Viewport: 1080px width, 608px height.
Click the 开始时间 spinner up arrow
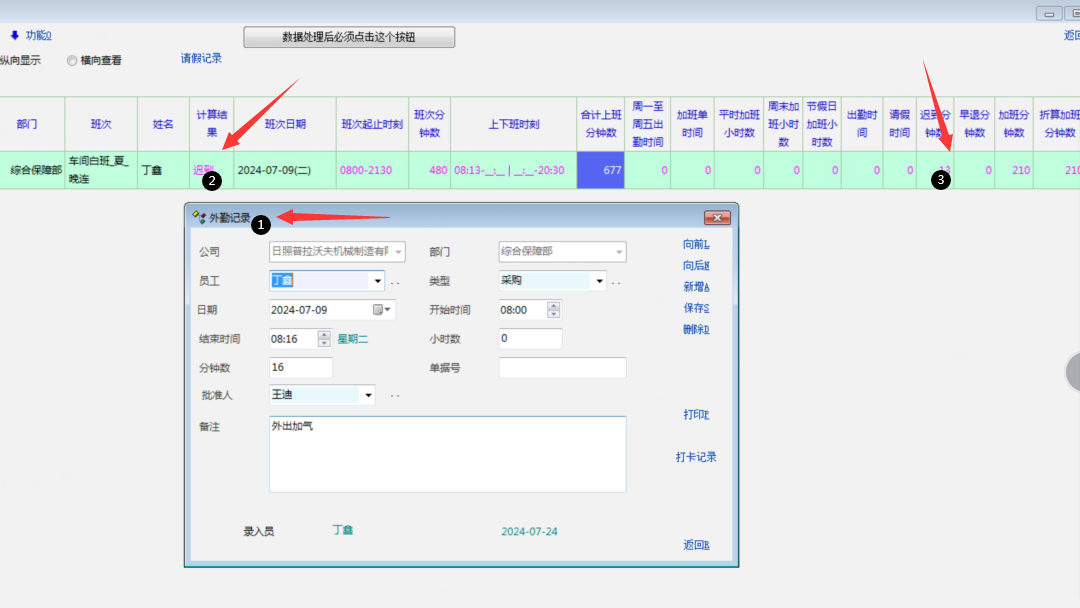pos(554,305)
